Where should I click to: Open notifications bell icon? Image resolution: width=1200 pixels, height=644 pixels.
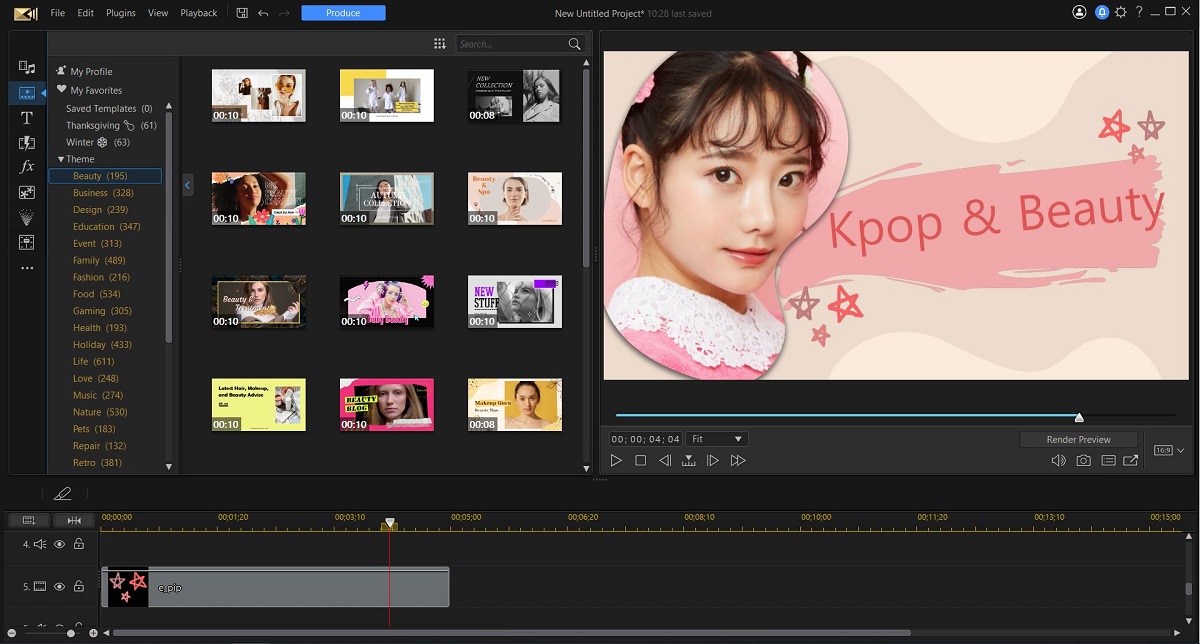pos(1101,13)
